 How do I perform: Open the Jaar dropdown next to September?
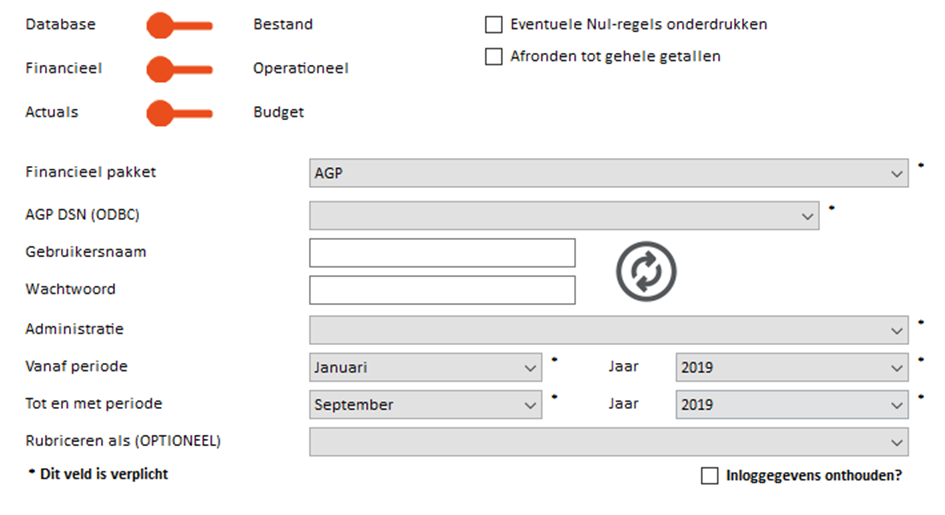point(792,405)
